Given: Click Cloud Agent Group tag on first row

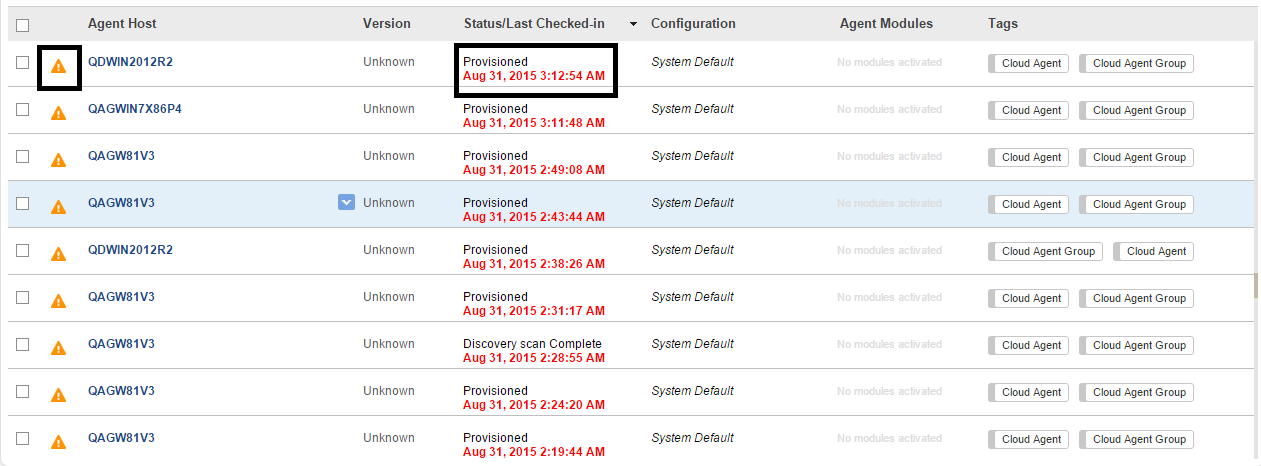Looking at the screenshot, I should [1137, 63].
